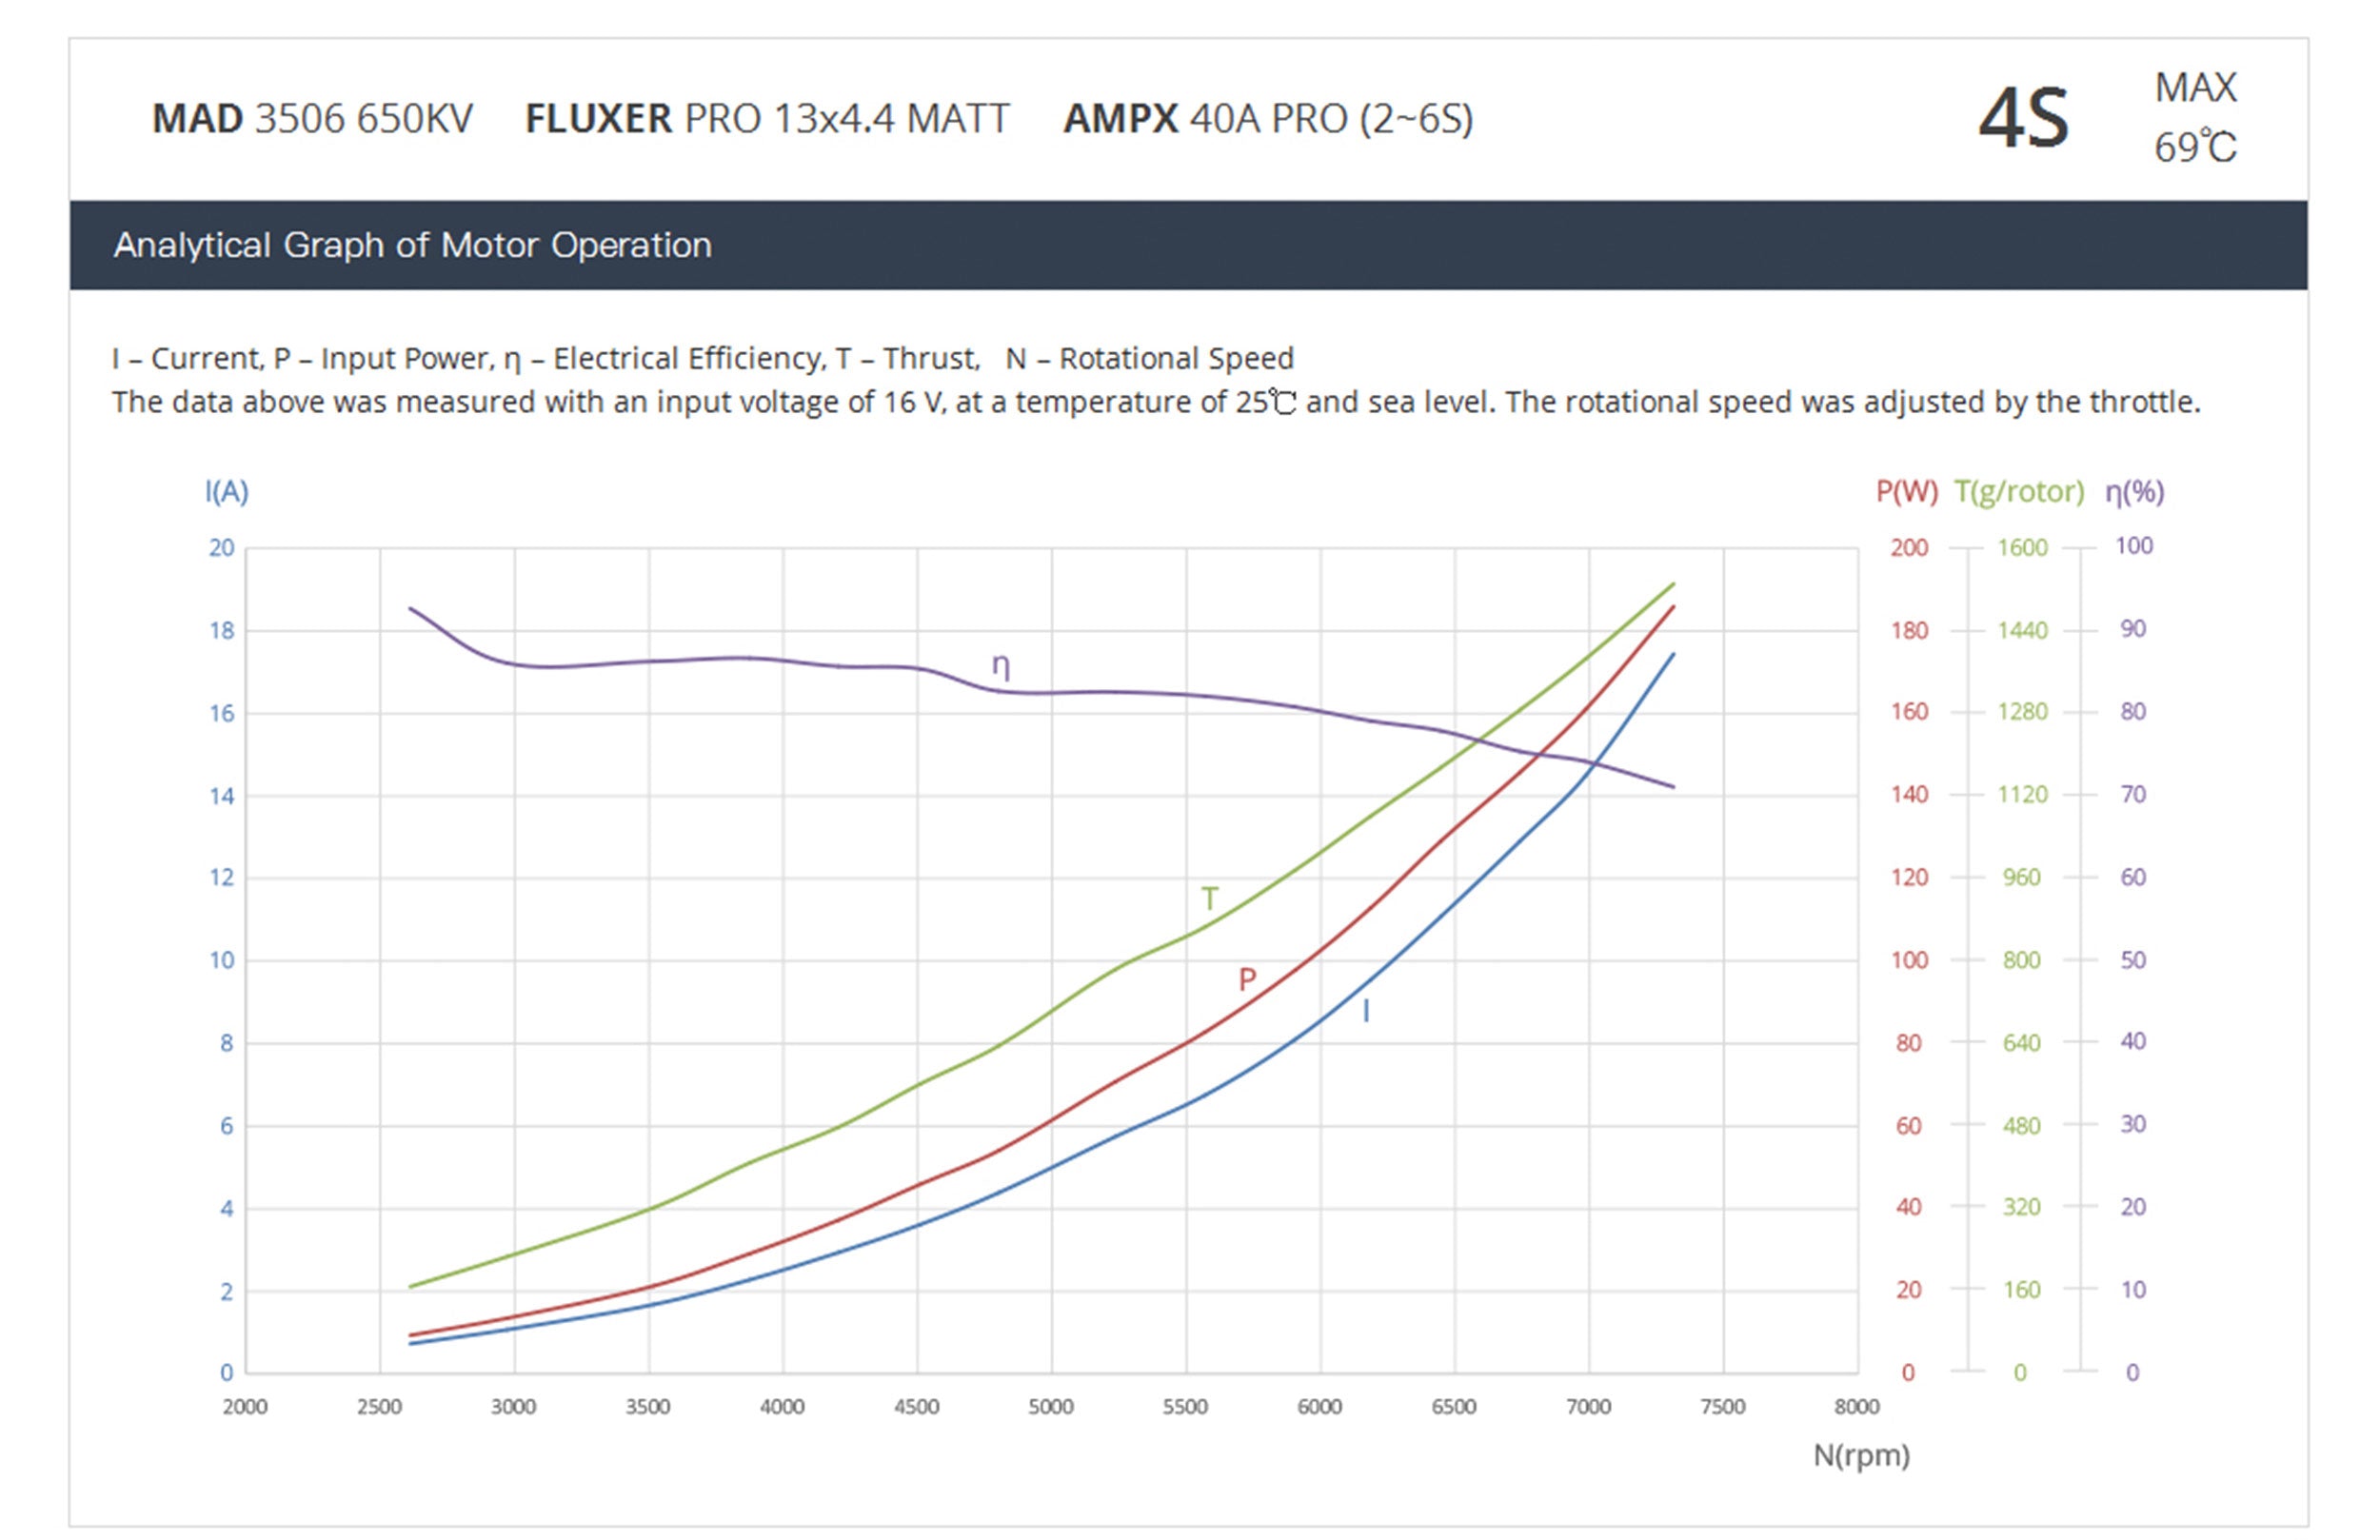Click the η efficiency curve label
Image resolution: width=2380 pixels, height=1540 pixels.
tap(1000, 666)
